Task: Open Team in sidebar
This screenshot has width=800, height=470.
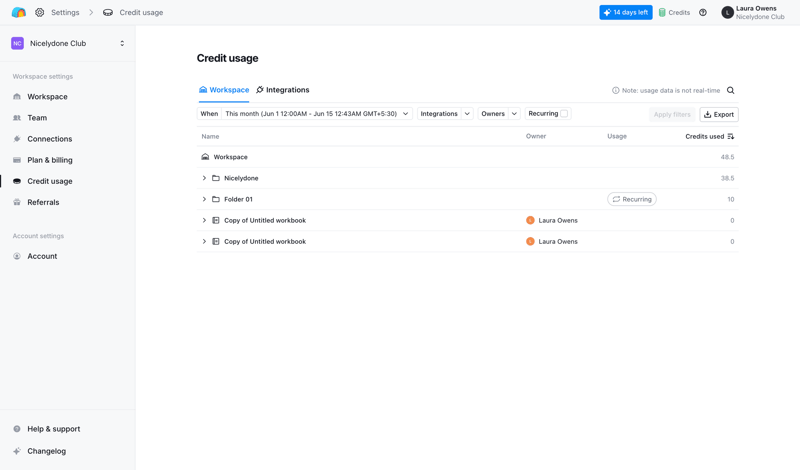Action: pyautogui.click(x=37, y=118)
